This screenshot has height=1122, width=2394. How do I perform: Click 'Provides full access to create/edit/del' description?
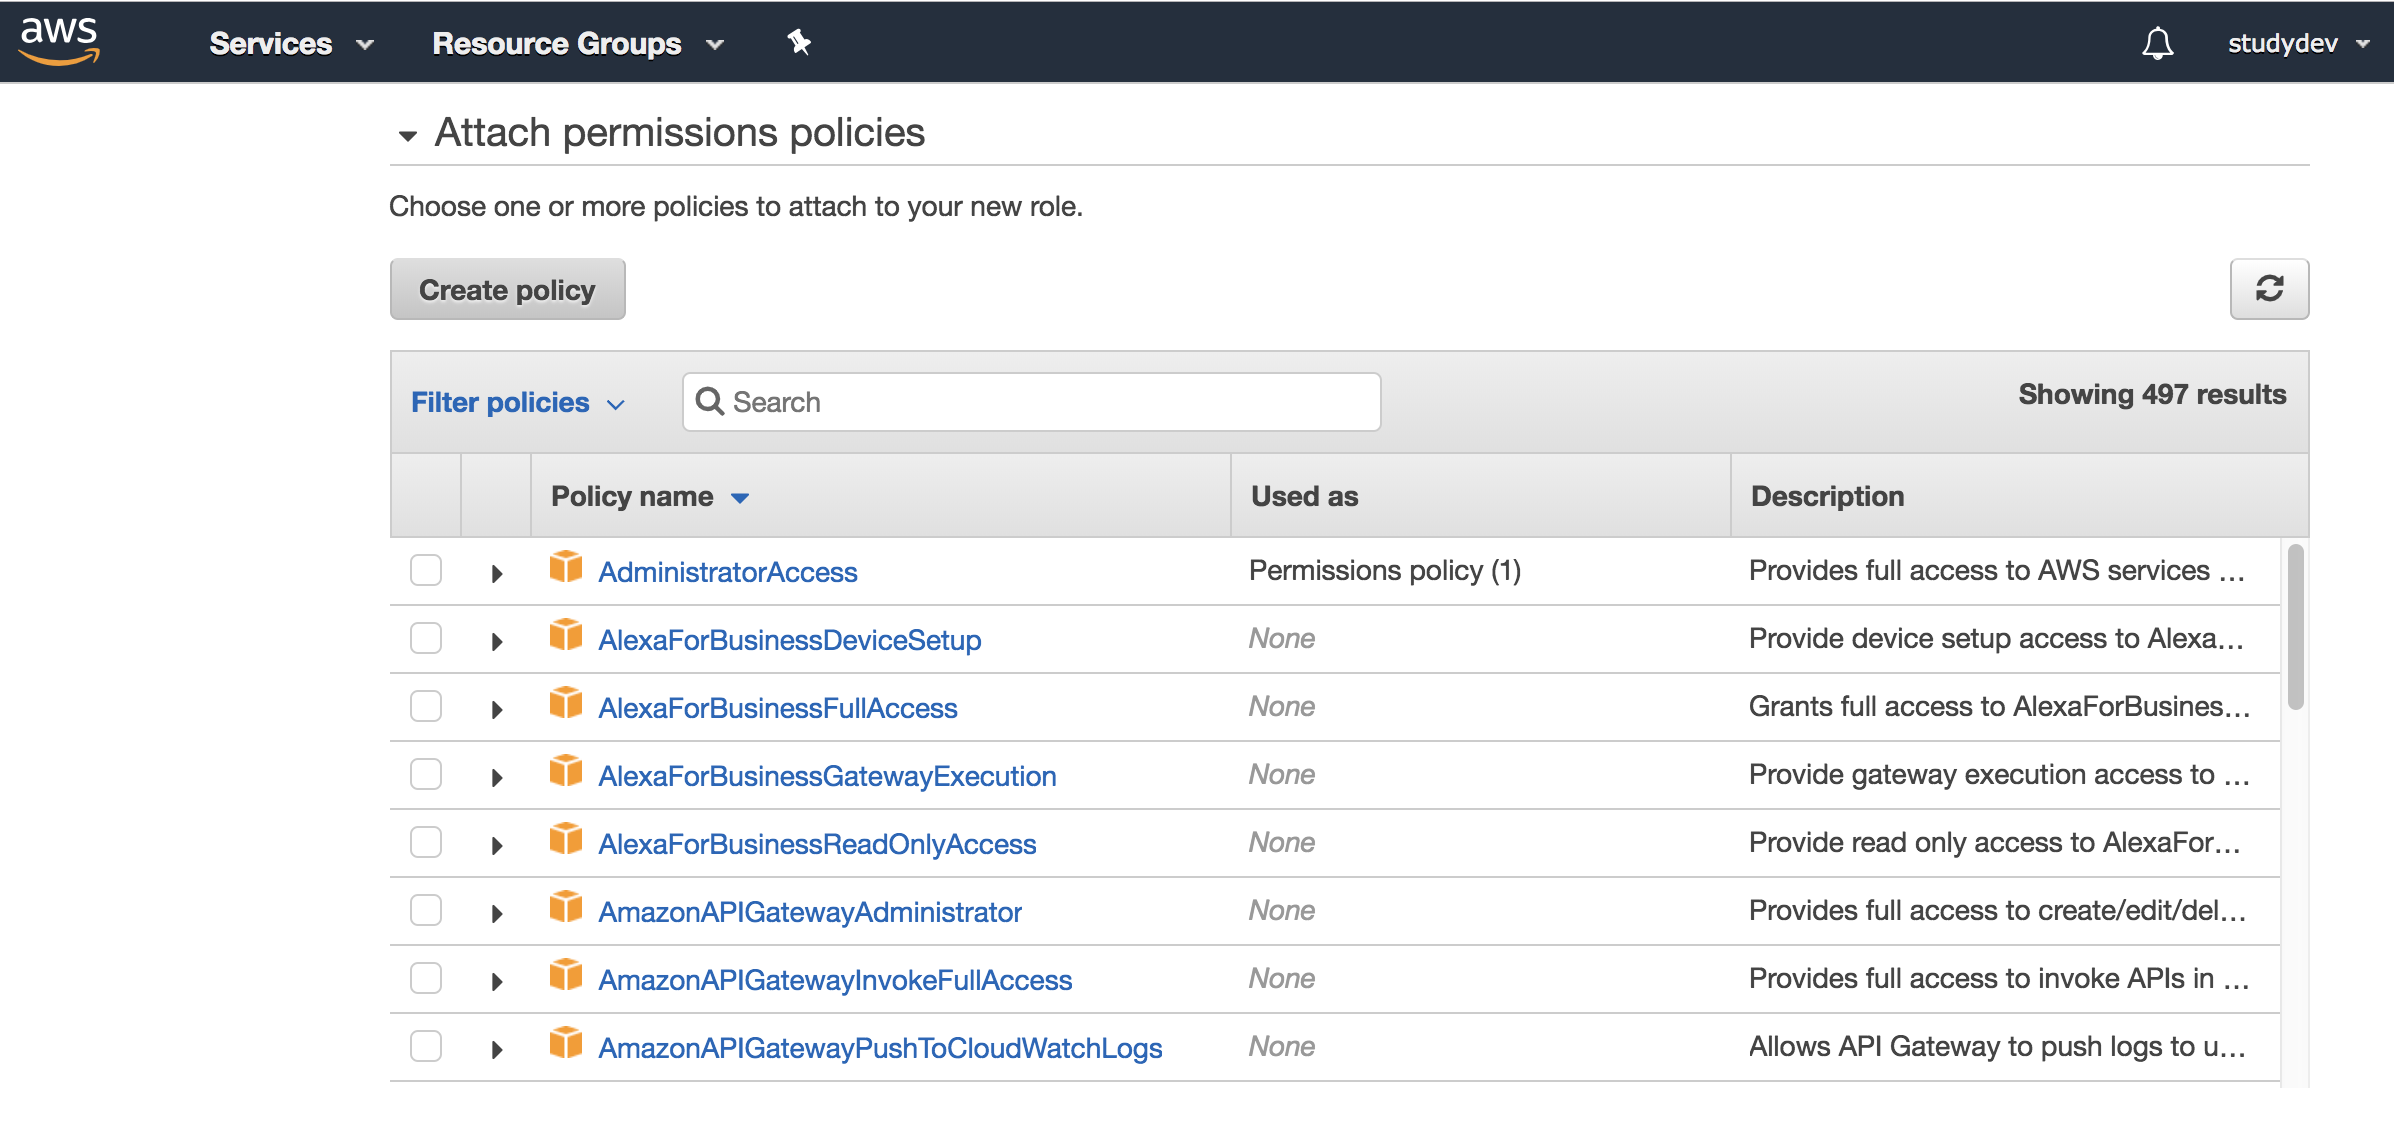pyautogui.click(x=1997, y=910)
